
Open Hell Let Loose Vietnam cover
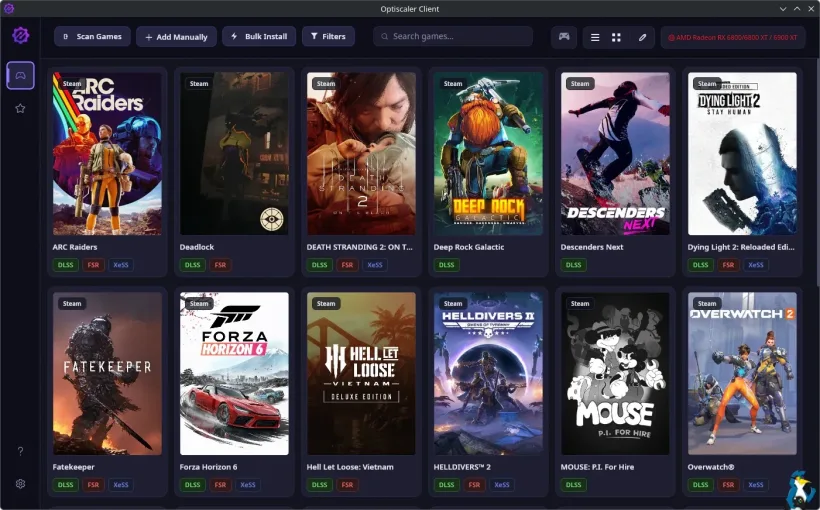361,373
